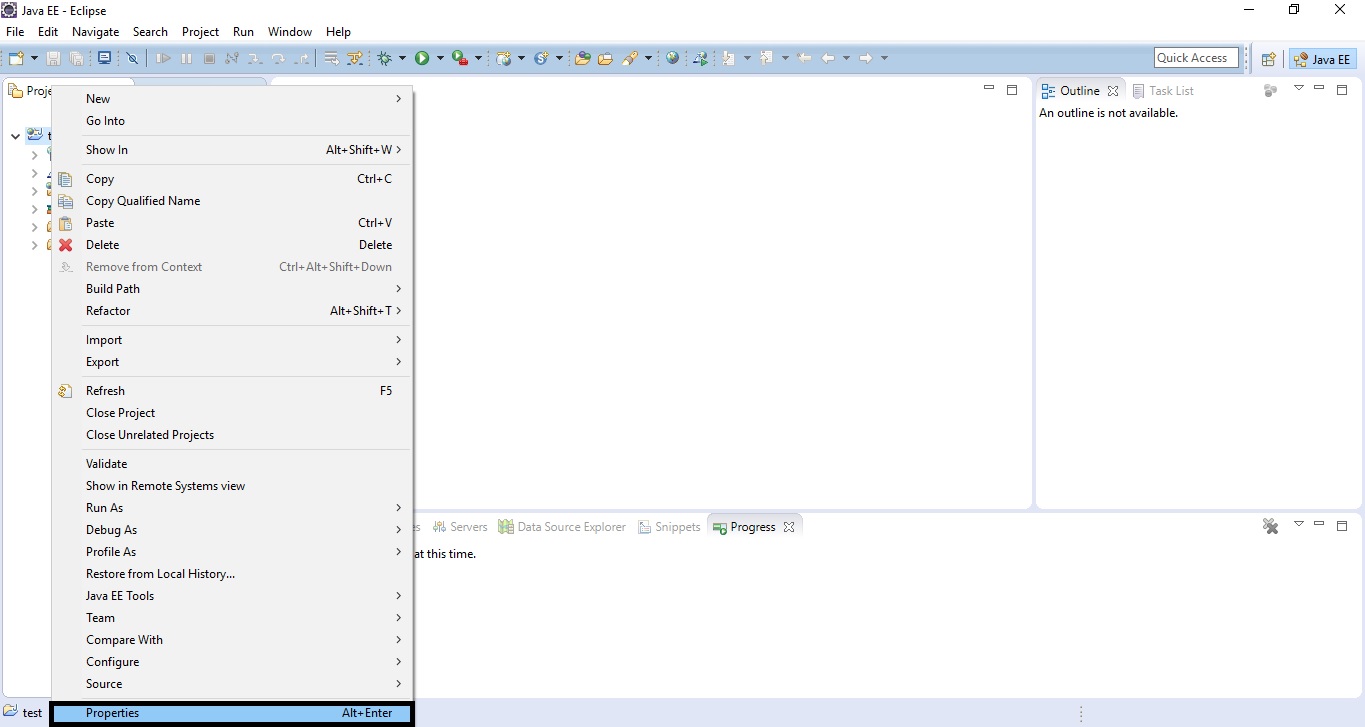
Task: Click the Back navigation arrow icon
Action: (828, 58)
